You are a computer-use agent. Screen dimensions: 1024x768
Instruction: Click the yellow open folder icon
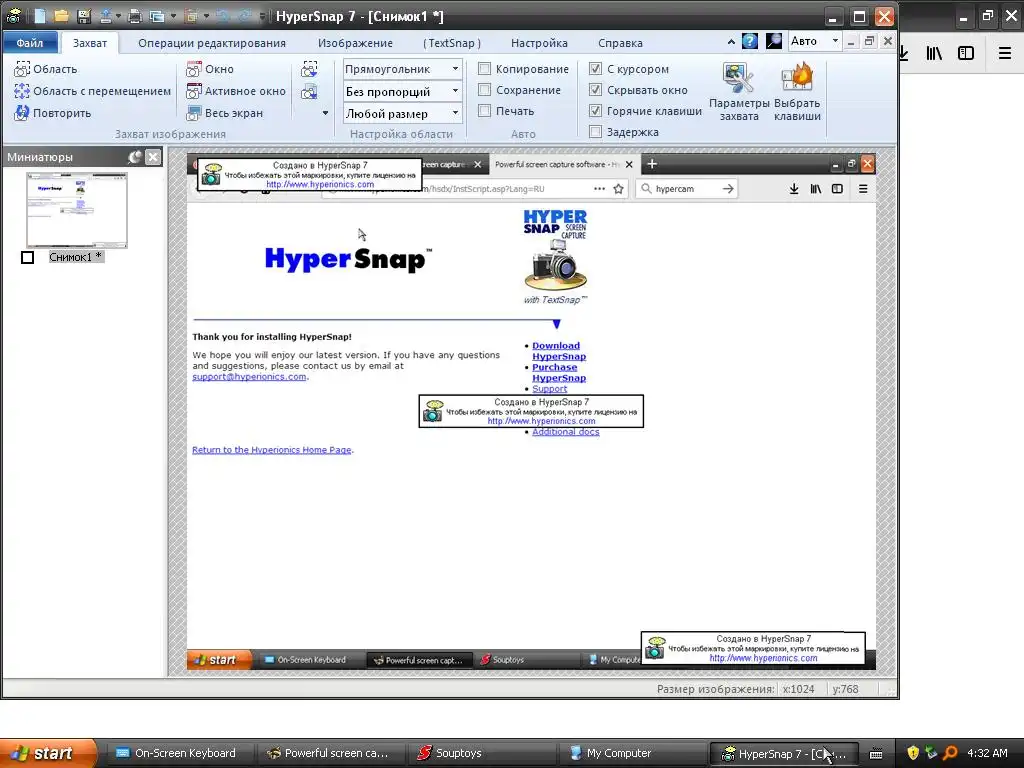coord(61,16)
